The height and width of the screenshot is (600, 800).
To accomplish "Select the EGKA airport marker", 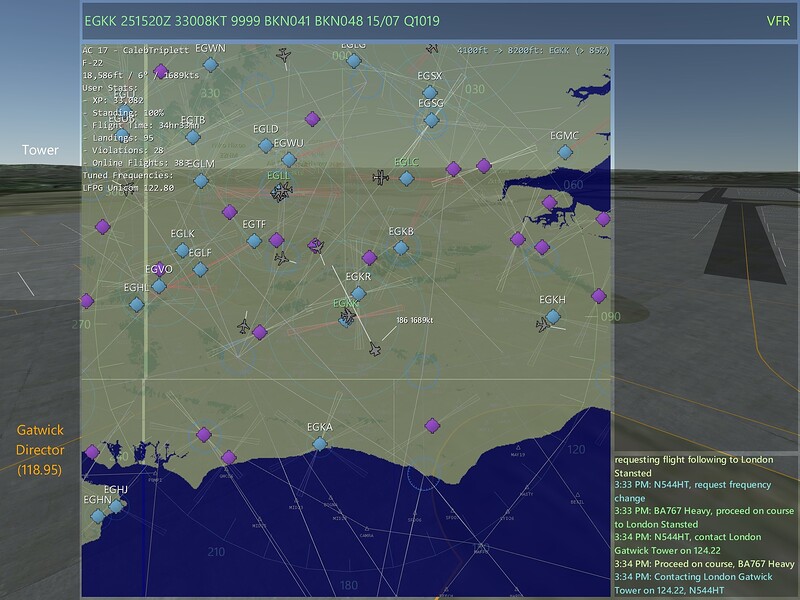I will pos(320,443).
